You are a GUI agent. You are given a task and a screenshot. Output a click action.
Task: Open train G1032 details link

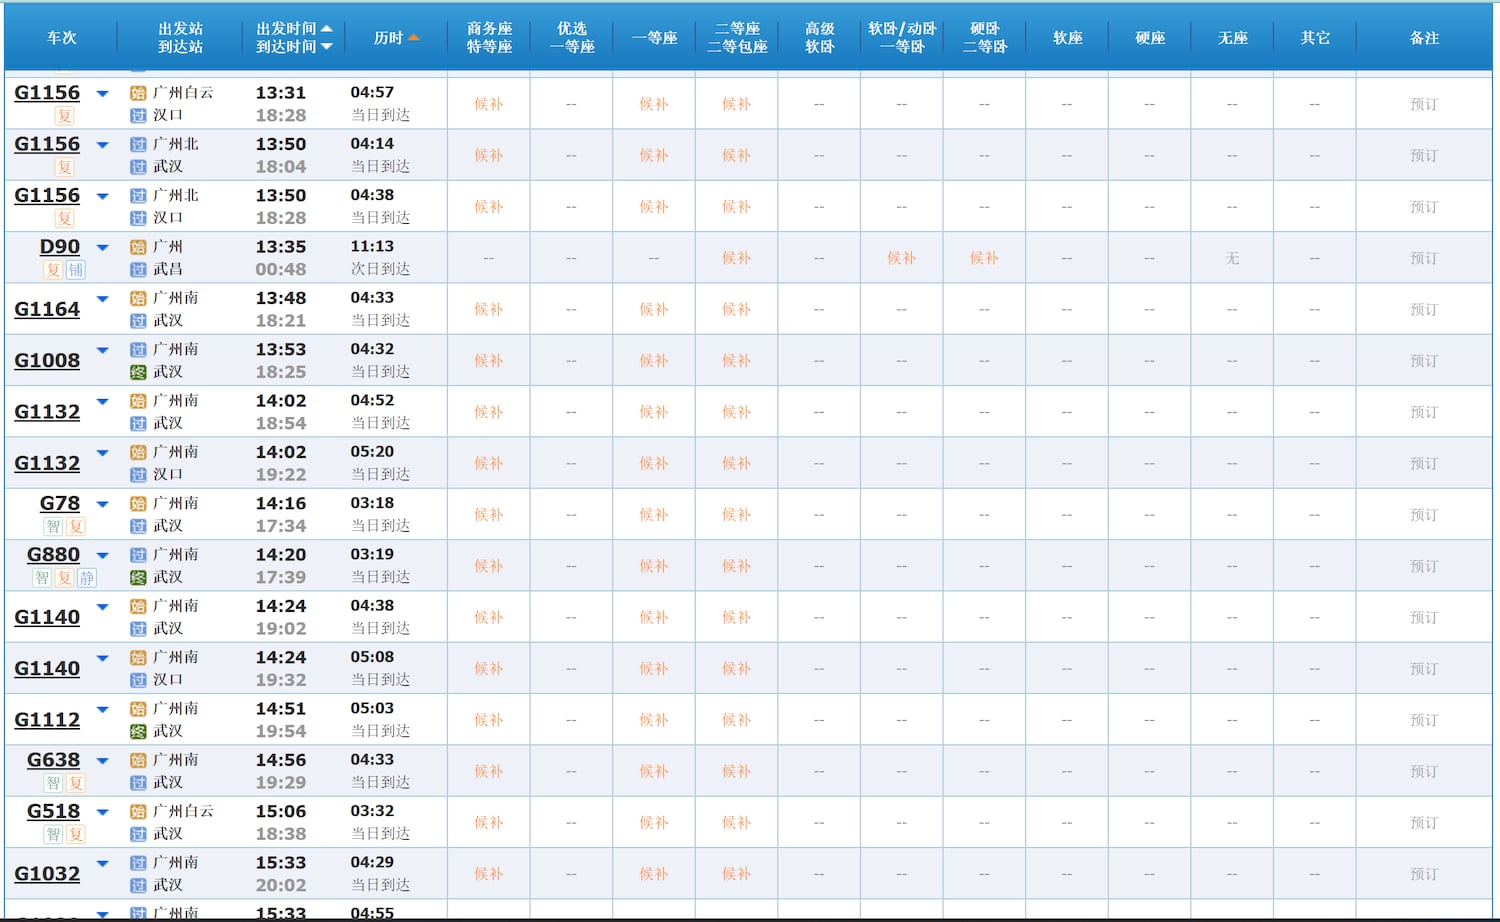click(x=47, y=874)
